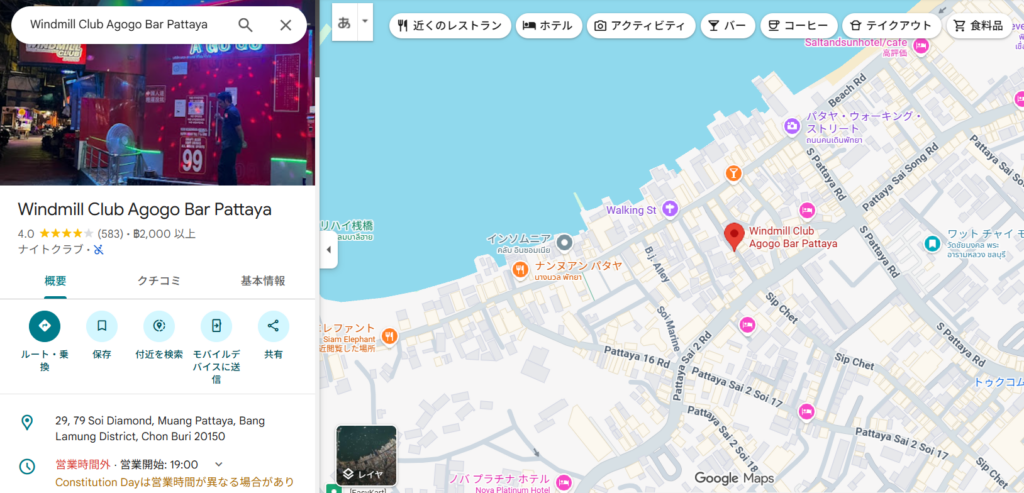
Task: Click the 保存 bookmark icon
Action: 101,326
